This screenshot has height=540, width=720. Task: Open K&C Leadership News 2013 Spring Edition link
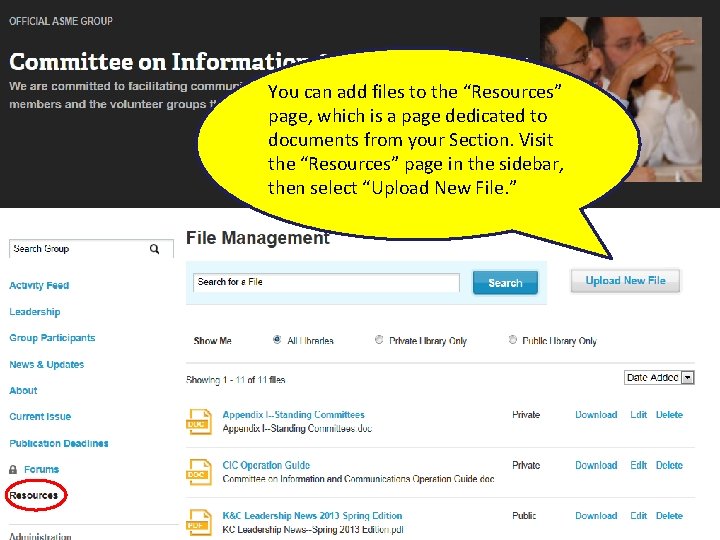tap(312, 516)
